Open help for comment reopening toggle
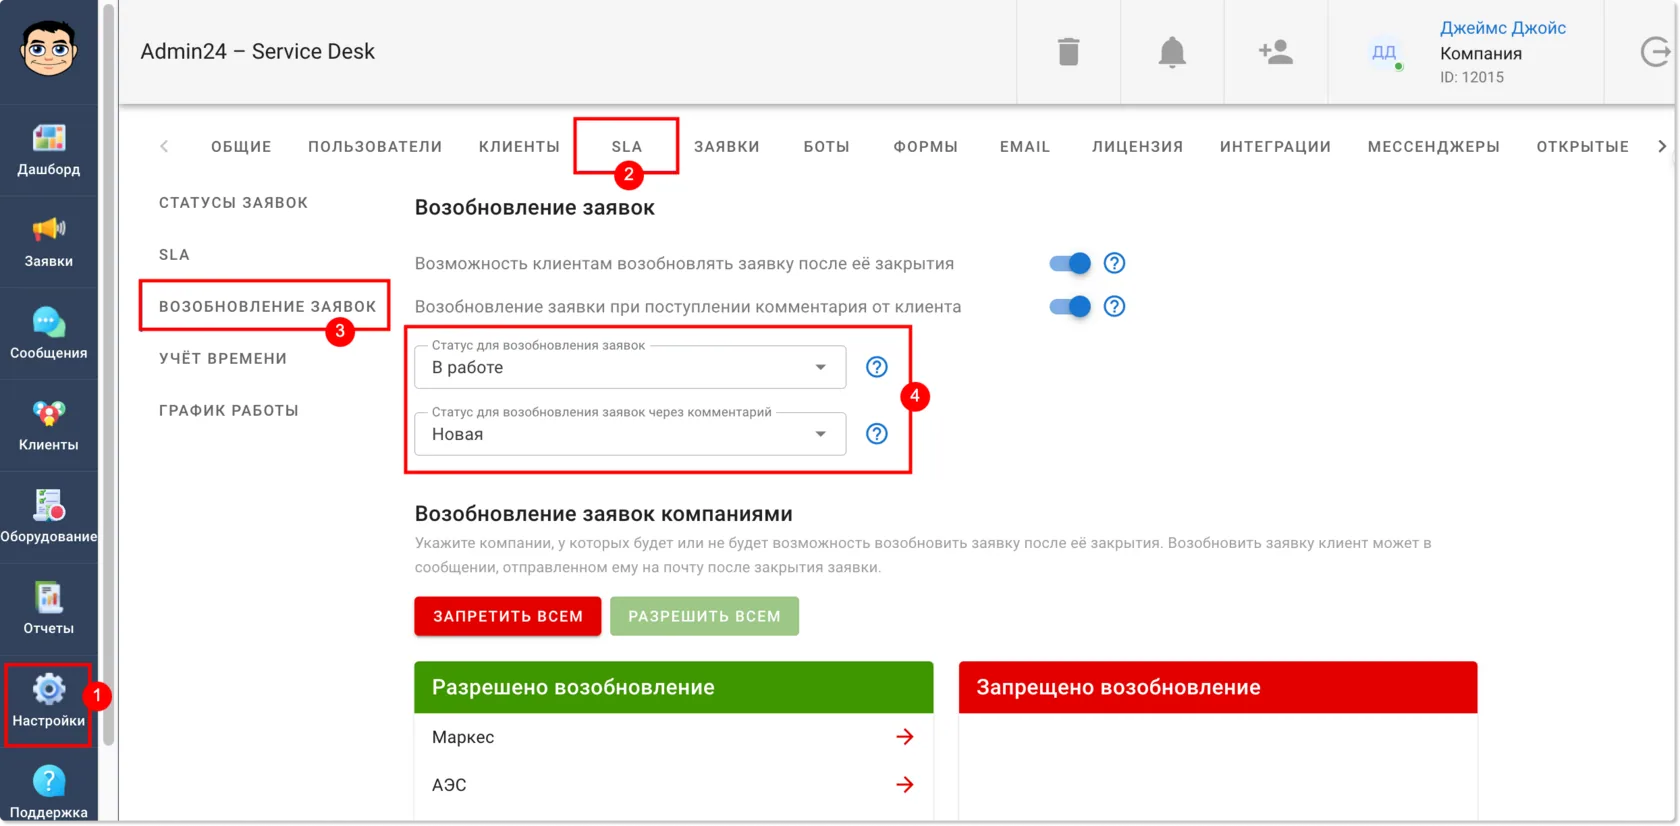The width and height of the screenshot is (1680, 826). tap(1114, 306)
